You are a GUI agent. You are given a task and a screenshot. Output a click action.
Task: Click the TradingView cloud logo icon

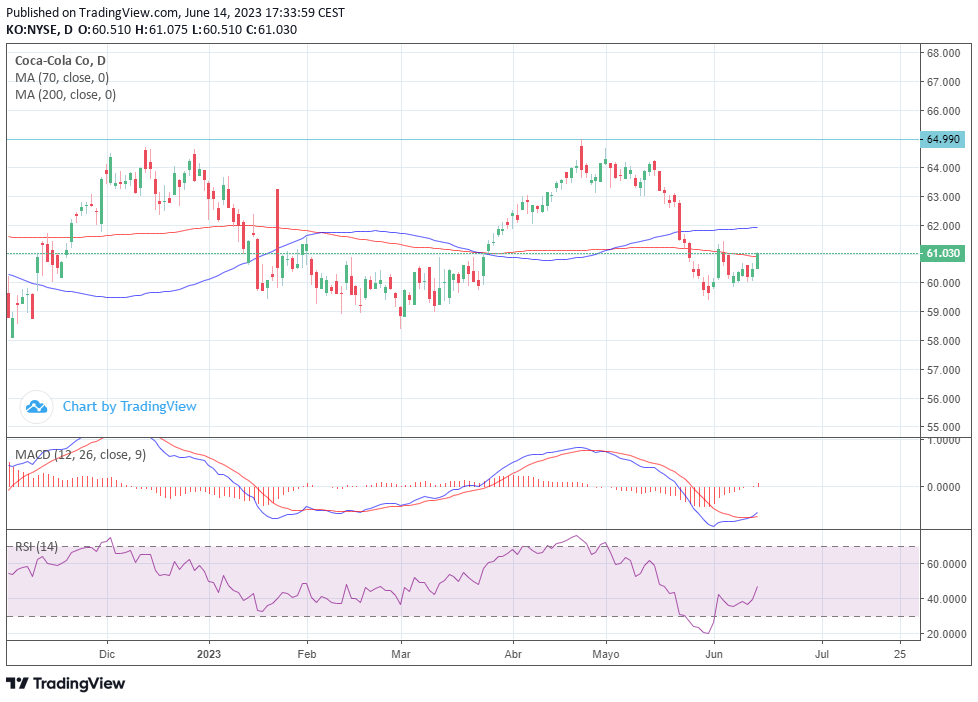point(36,407)
